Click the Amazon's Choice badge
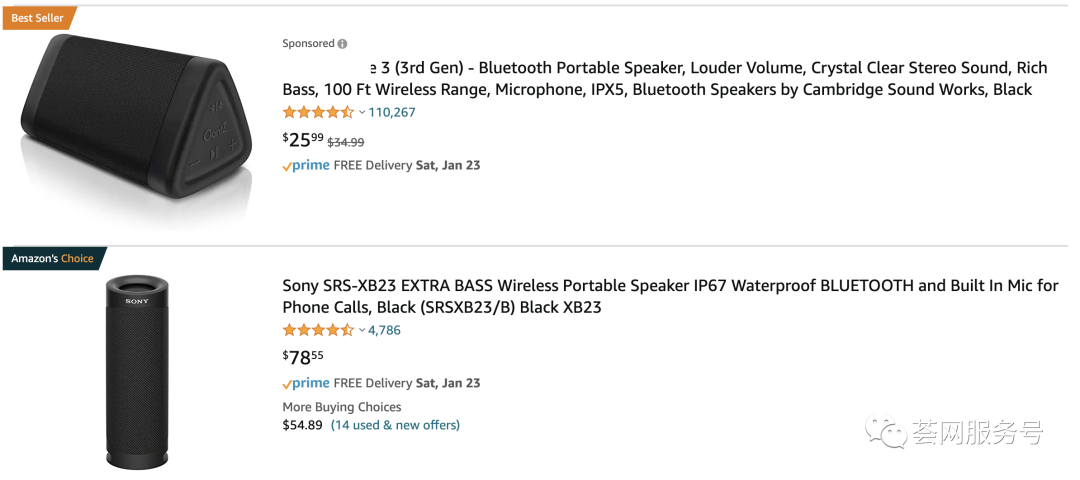The height and width of the screenshot is (480, 1080). pos(52,258)
